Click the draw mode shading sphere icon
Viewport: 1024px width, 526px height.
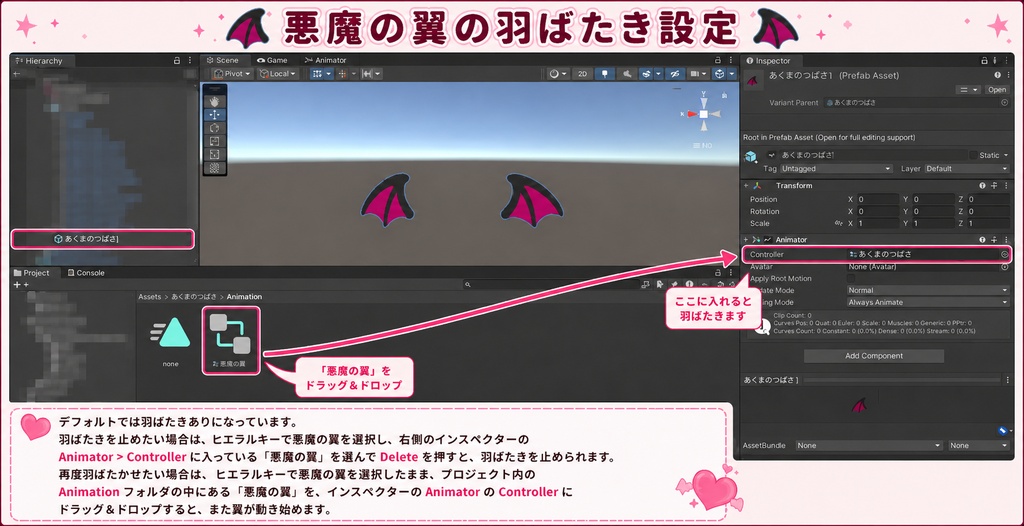point(554,74)
